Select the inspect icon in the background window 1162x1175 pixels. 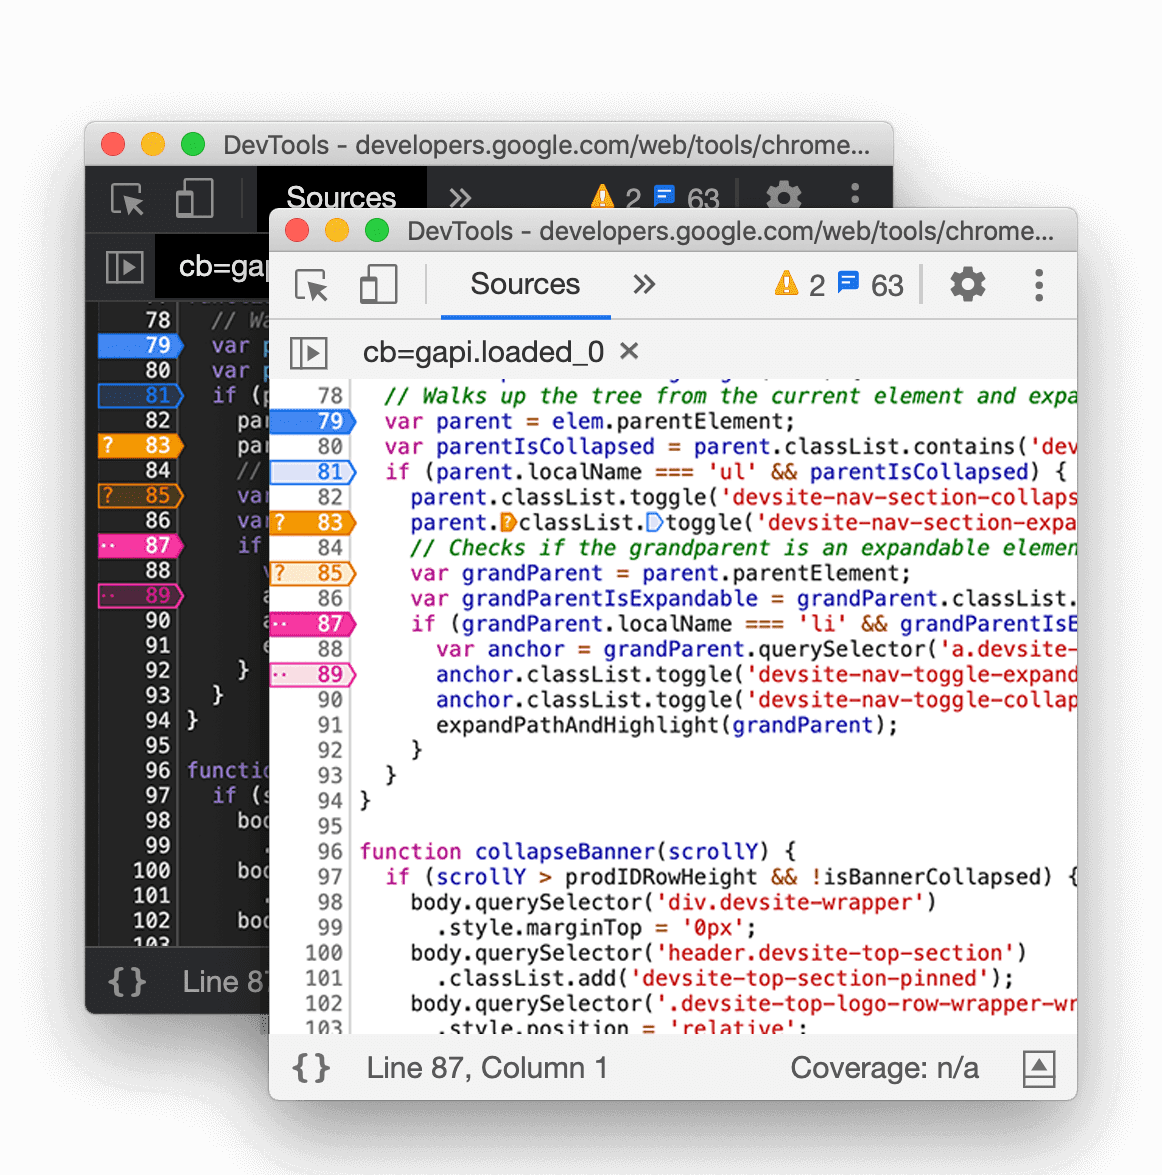[x=126, y=199]
